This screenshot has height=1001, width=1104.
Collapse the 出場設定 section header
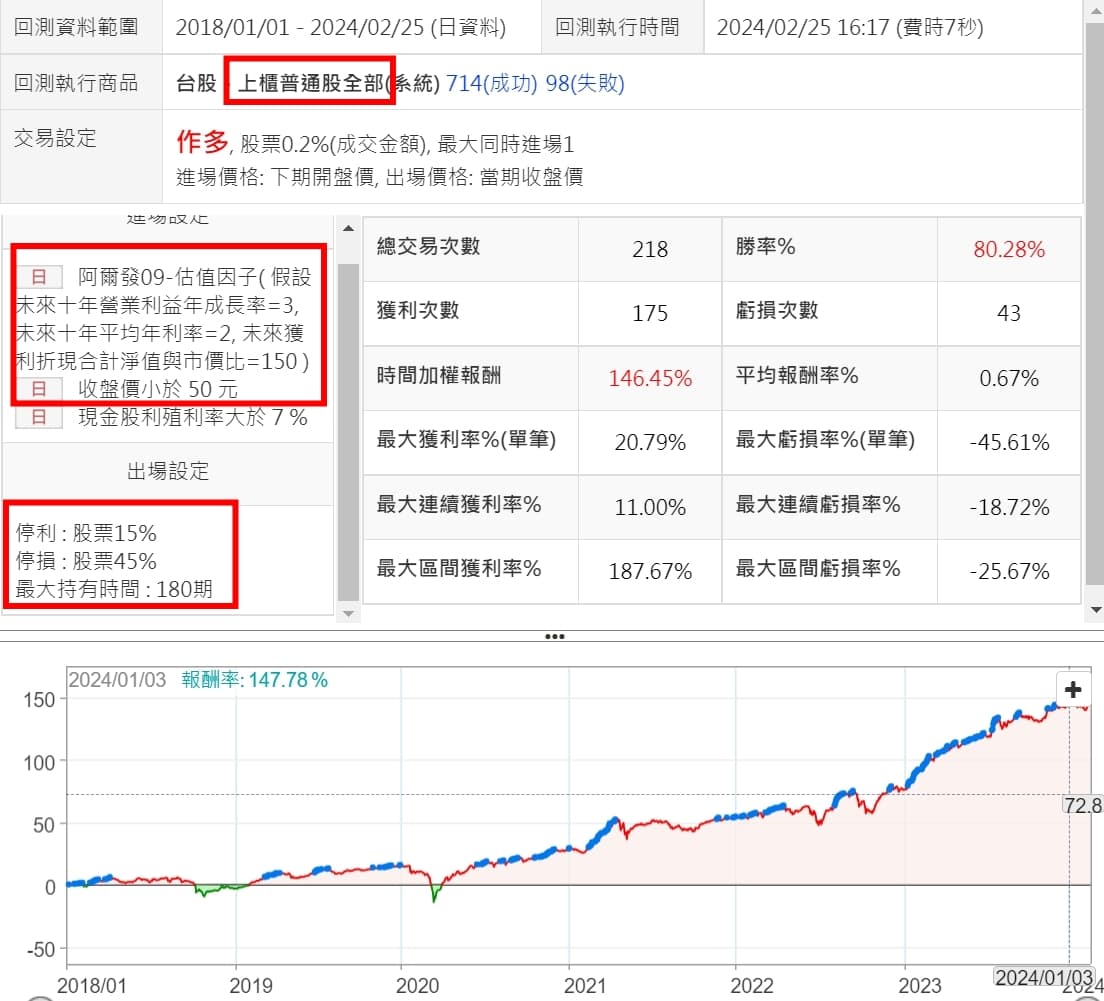(168, 472)
